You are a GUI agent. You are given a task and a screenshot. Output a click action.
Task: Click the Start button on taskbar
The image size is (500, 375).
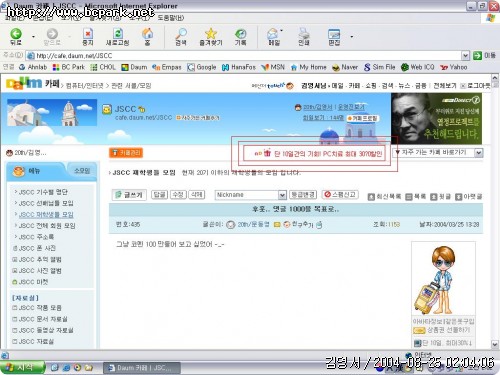[x=23, y=367]
